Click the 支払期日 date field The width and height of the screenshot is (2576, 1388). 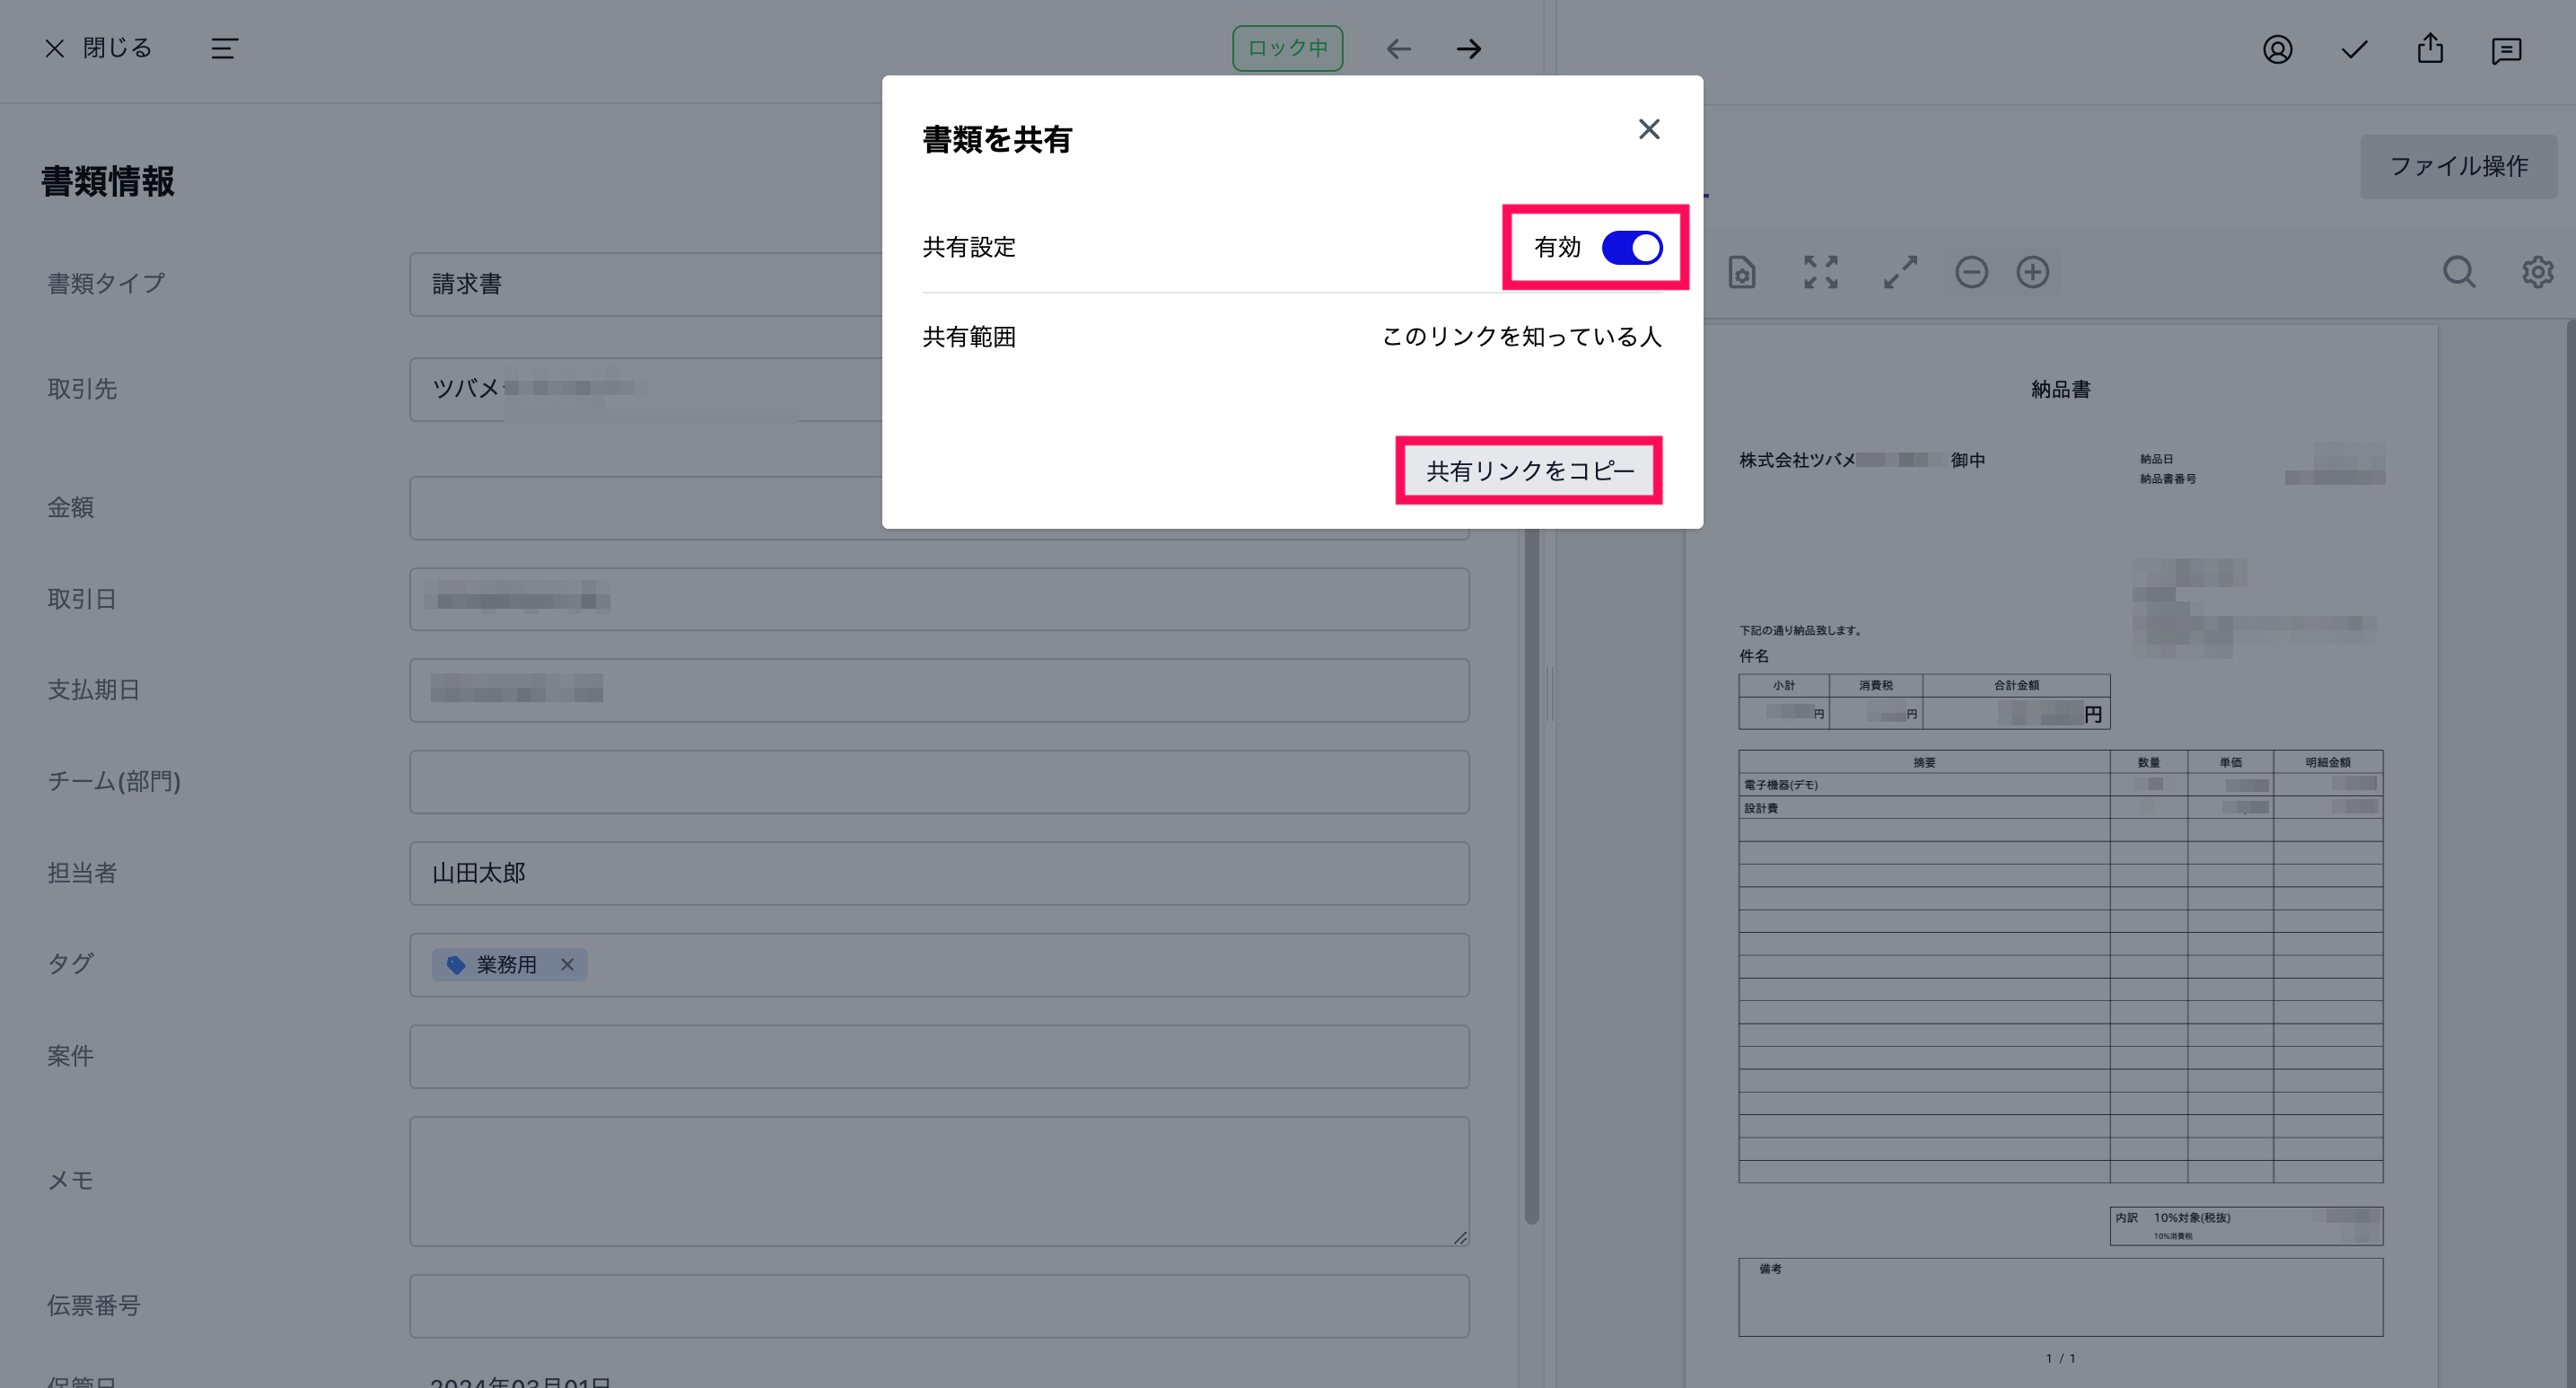pyautogui.click(x=939, y=690)
